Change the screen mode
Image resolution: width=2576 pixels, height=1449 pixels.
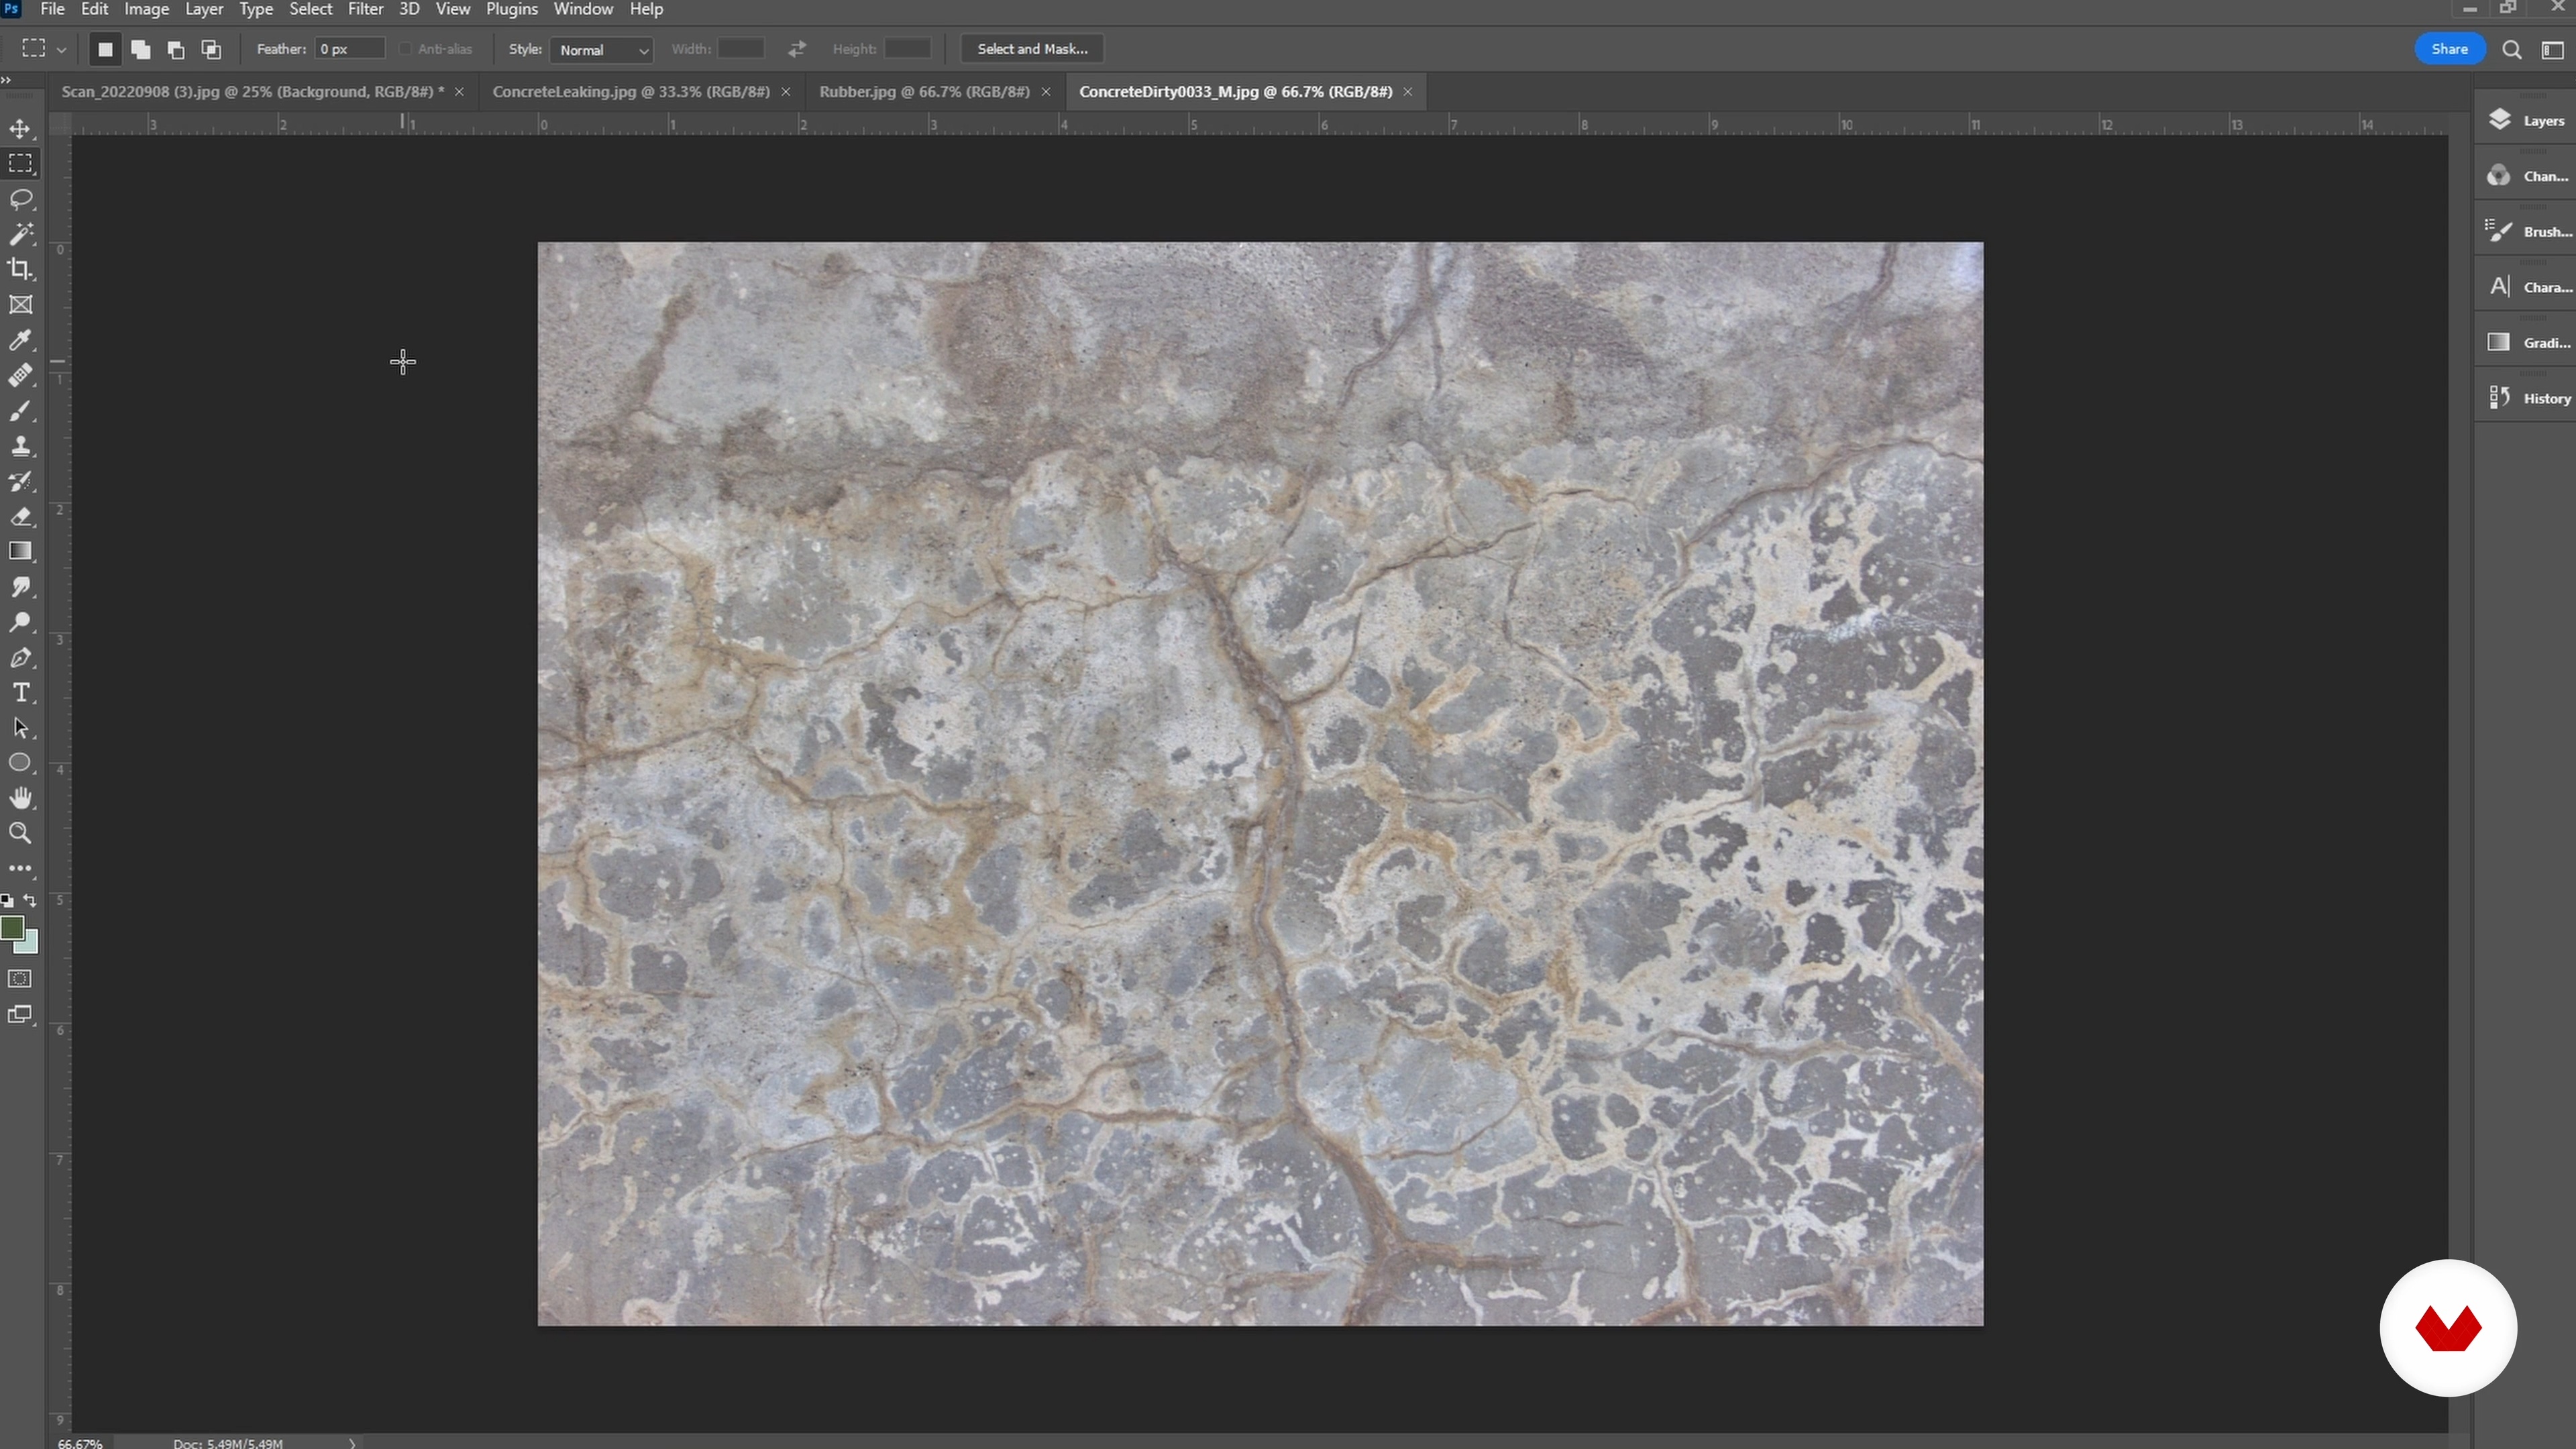[x=20, y=1015]
